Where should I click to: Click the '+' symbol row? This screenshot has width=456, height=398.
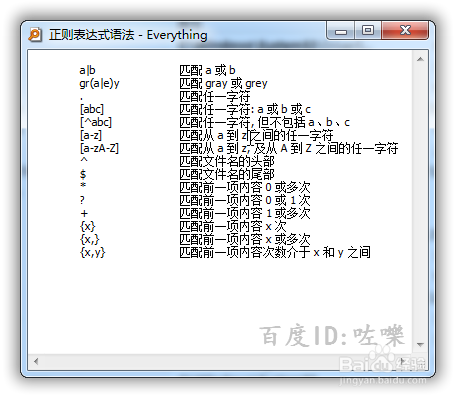pos(84,213)
